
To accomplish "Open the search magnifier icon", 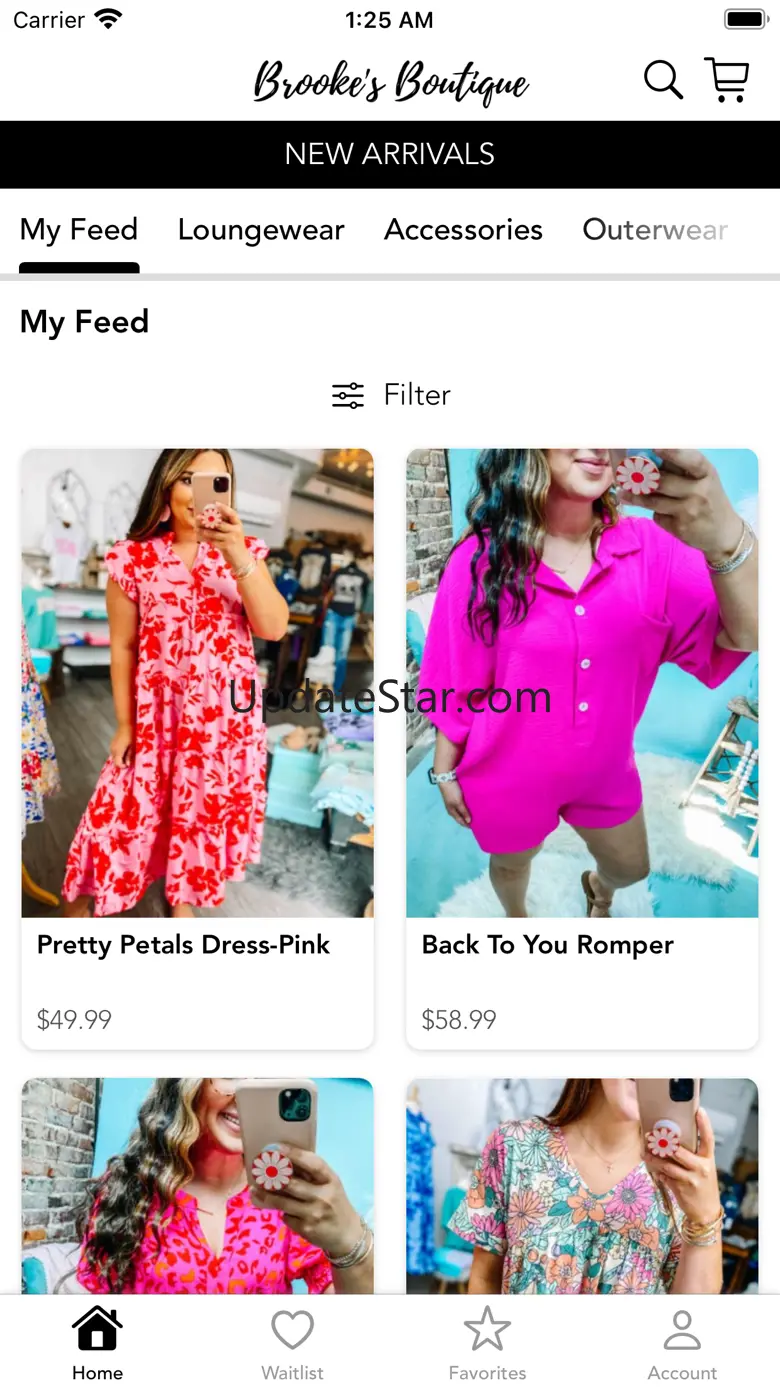I will (663, 80).
